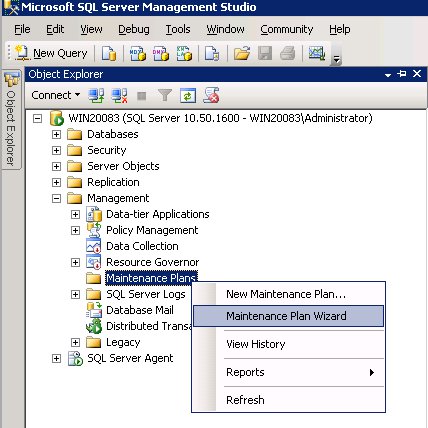This screenshot has height=428, width=428.
Task: Select the Maintenance Plans tree item
Action: [x=151, y=278]
